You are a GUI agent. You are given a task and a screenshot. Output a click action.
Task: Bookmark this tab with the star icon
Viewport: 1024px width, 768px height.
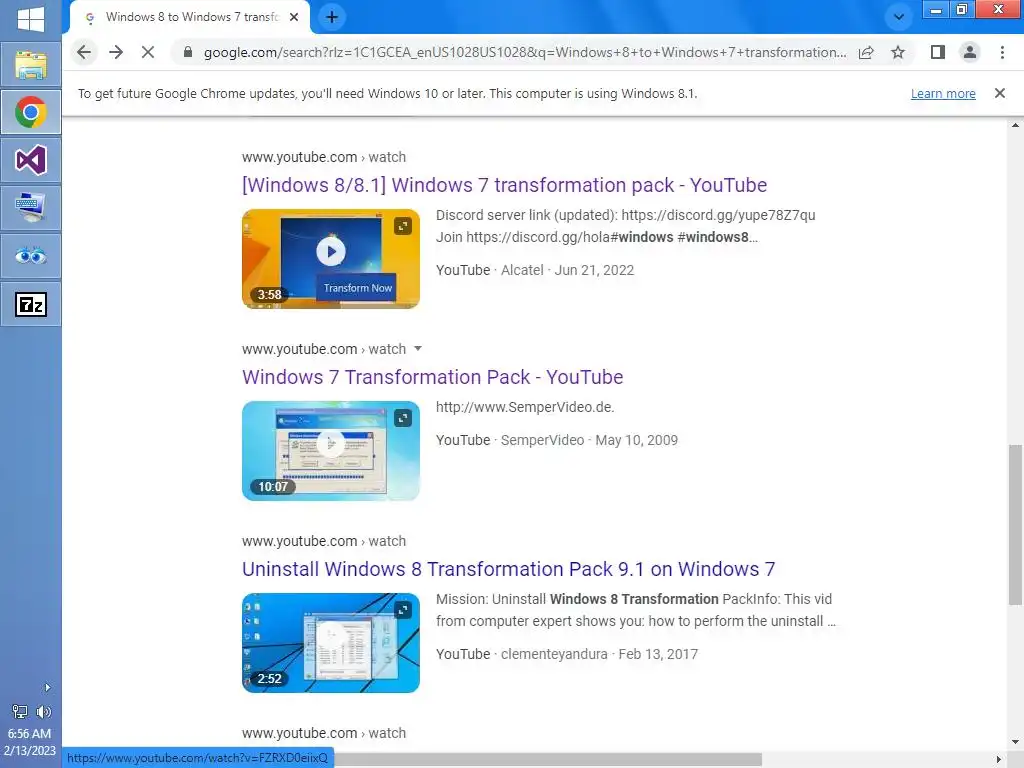(898, 52)
